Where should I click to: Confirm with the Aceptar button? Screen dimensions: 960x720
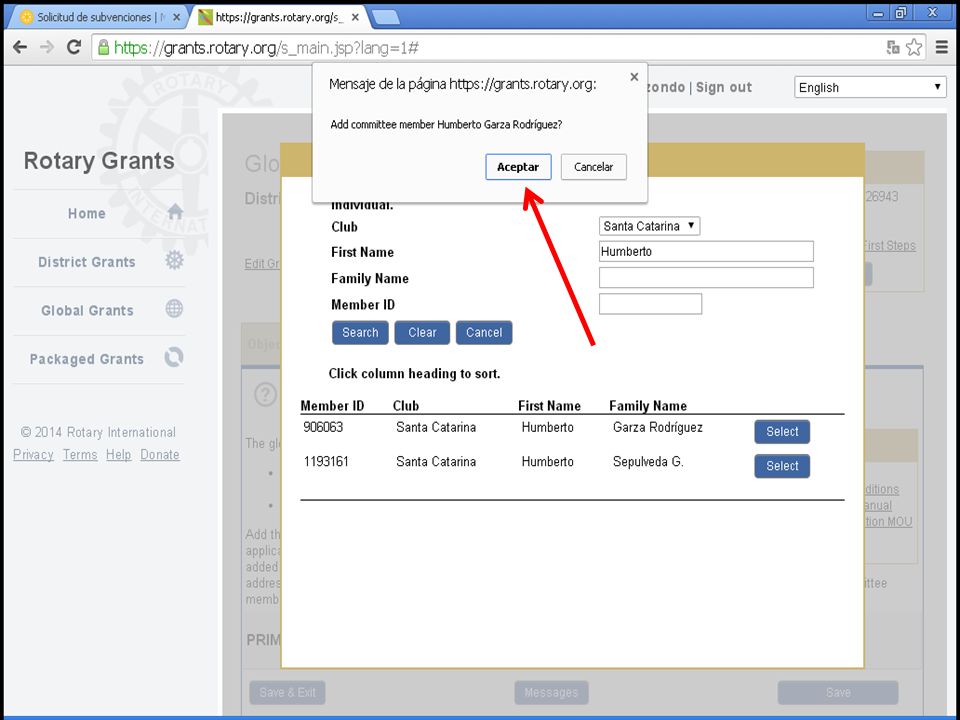pos(518,167)
